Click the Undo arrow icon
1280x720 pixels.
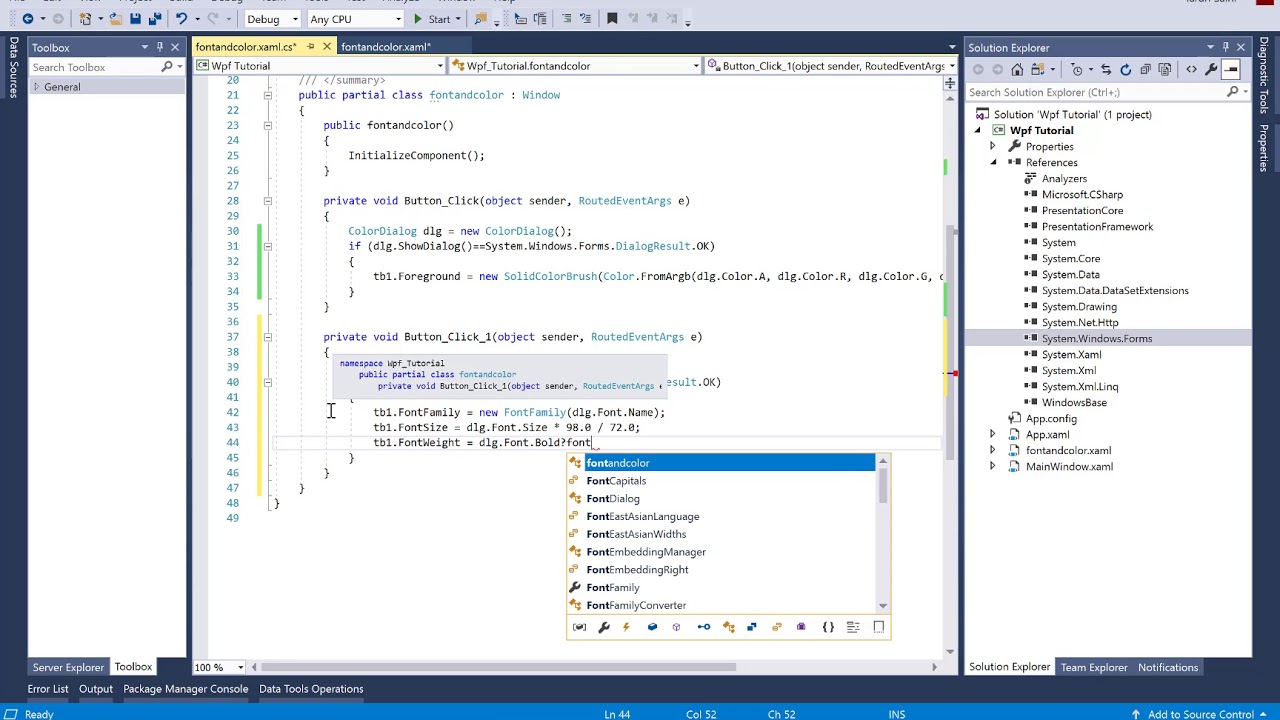coord(181,19)
